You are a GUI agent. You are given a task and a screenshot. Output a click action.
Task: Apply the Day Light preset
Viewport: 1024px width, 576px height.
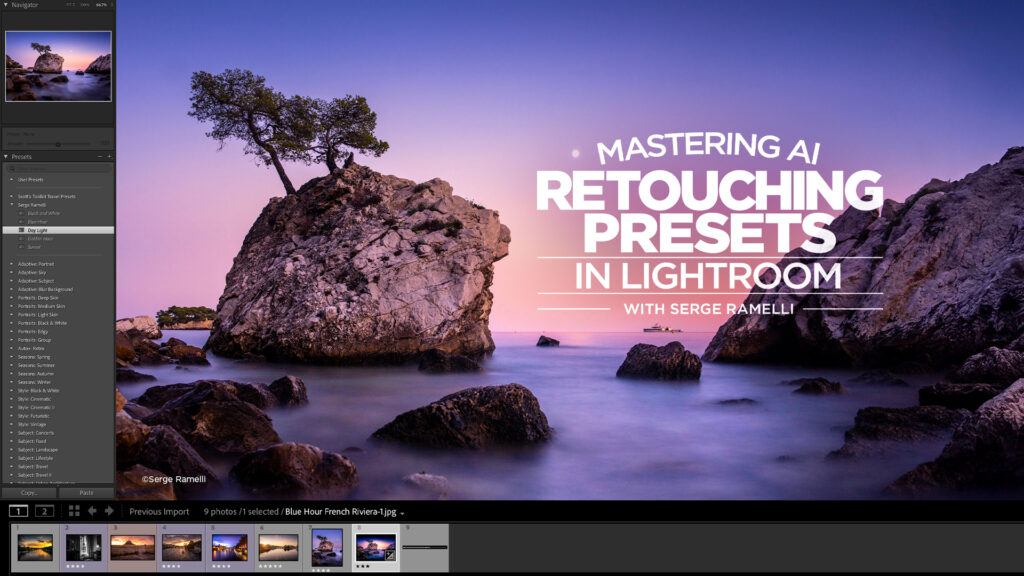[x=35, y=230]
